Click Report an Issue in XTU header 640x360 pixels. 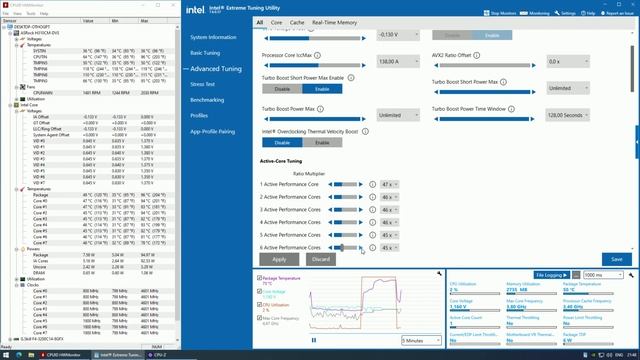(617, 13)
